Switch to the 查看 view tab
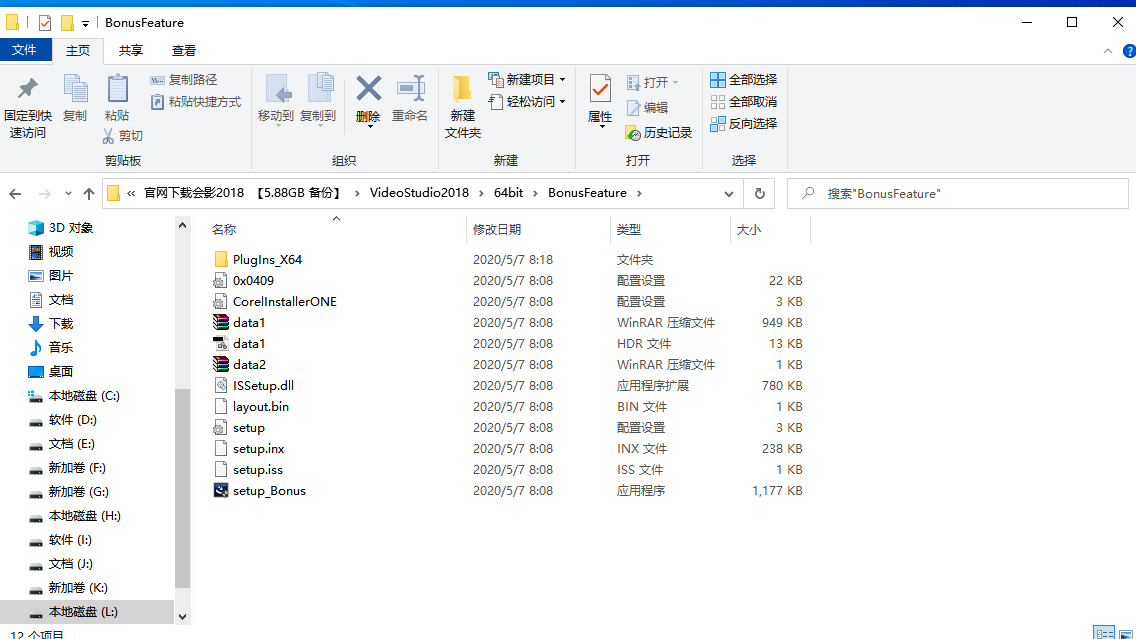This screenshot has height=639, width=1136. coord(183,51)
